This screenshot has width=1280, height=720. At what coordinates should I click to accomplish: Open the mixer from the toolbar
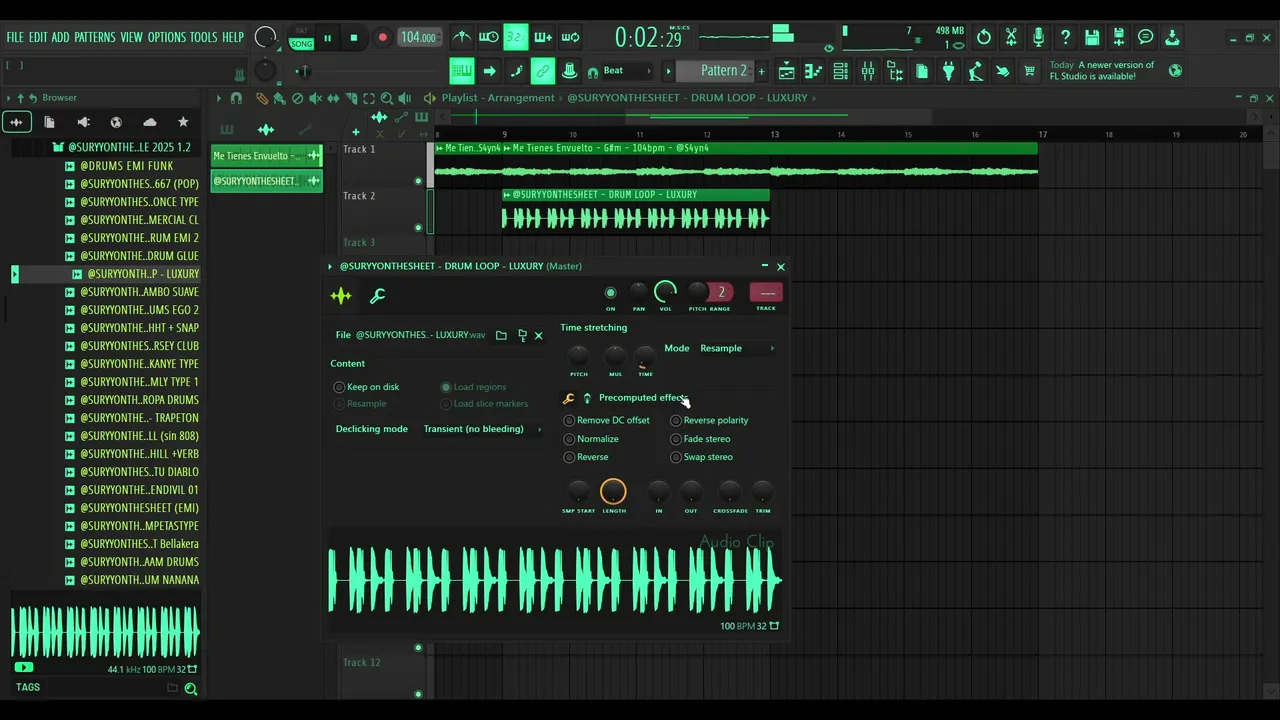tap(868, 71)
